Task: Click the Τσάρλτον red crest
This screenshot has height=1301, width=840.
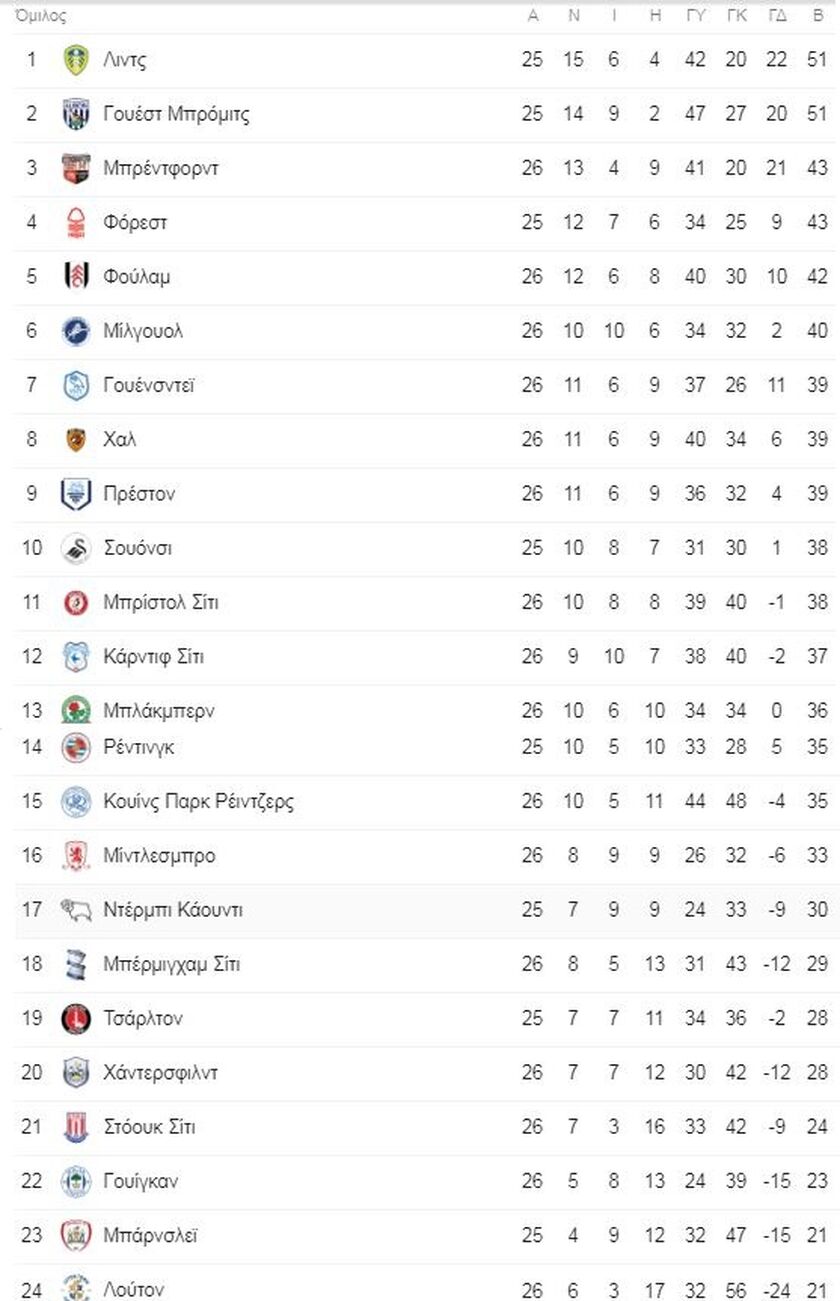Action: coord(75,1018)
